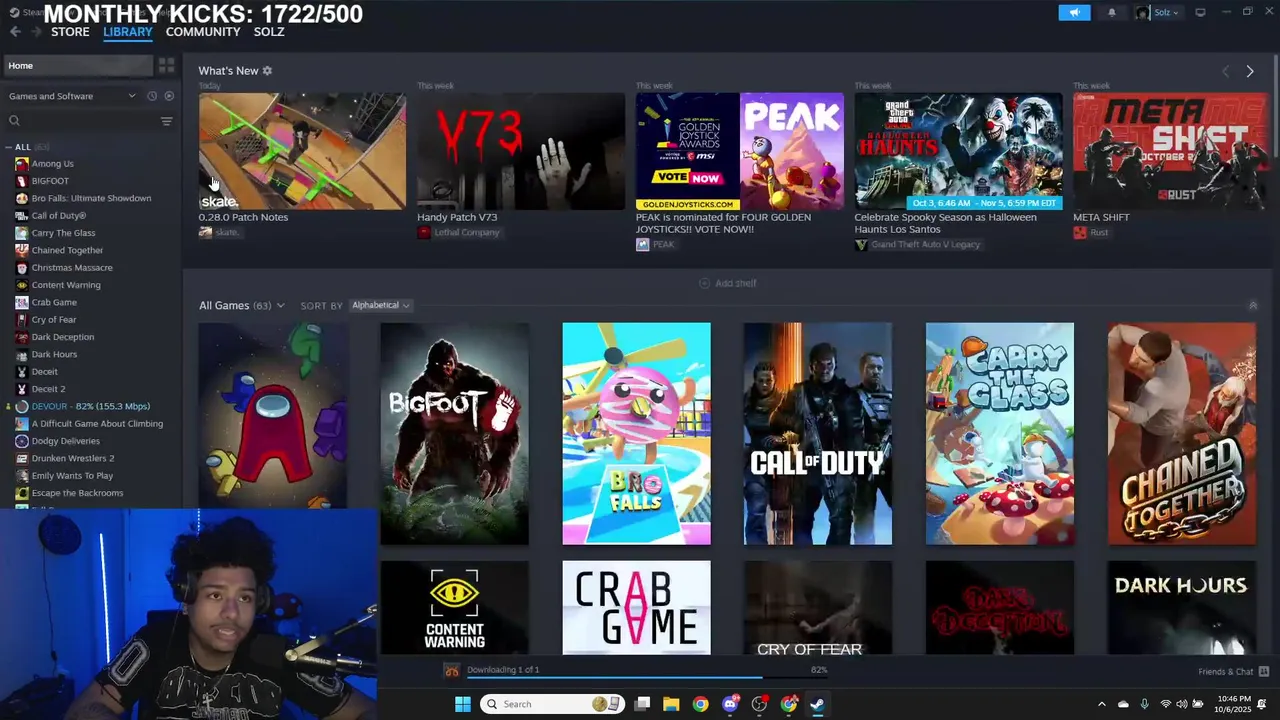
Task: Select DEVOUR downloading entry in sidebar
Action: tap(90, 406)
